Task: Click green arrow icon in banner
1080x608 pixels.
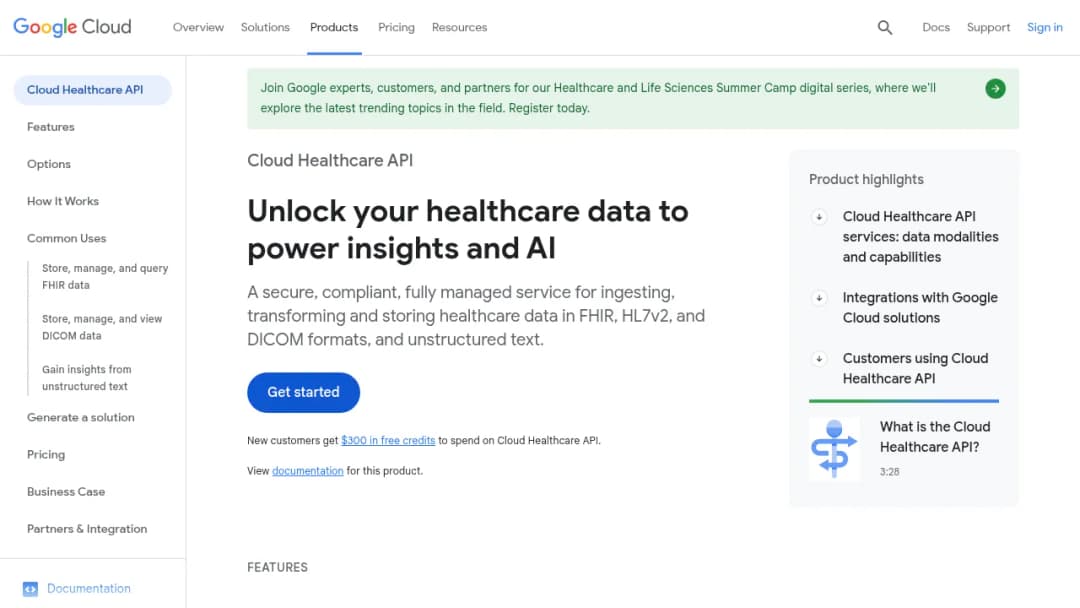Action: (995, 88)
